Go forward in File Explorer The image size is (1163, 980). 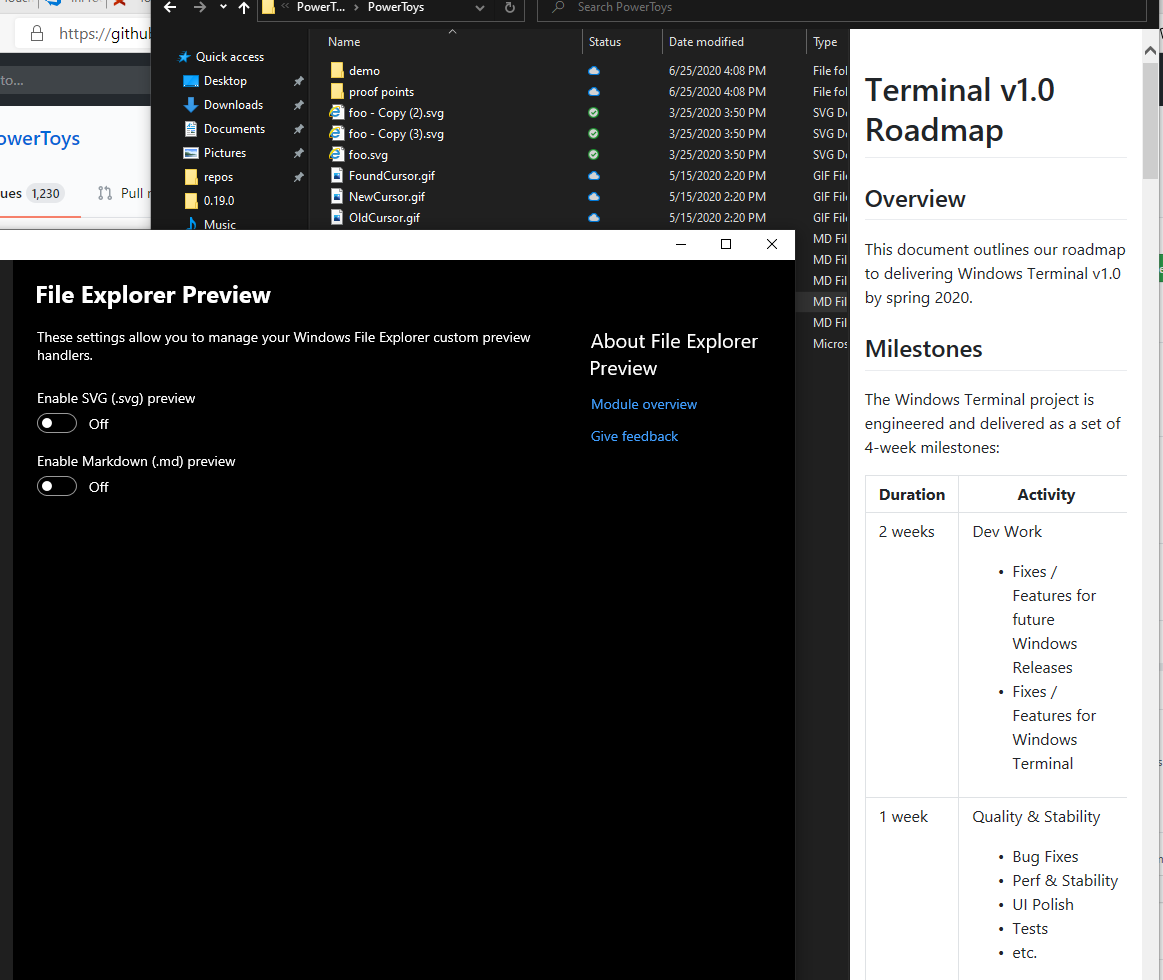point(200,7)
